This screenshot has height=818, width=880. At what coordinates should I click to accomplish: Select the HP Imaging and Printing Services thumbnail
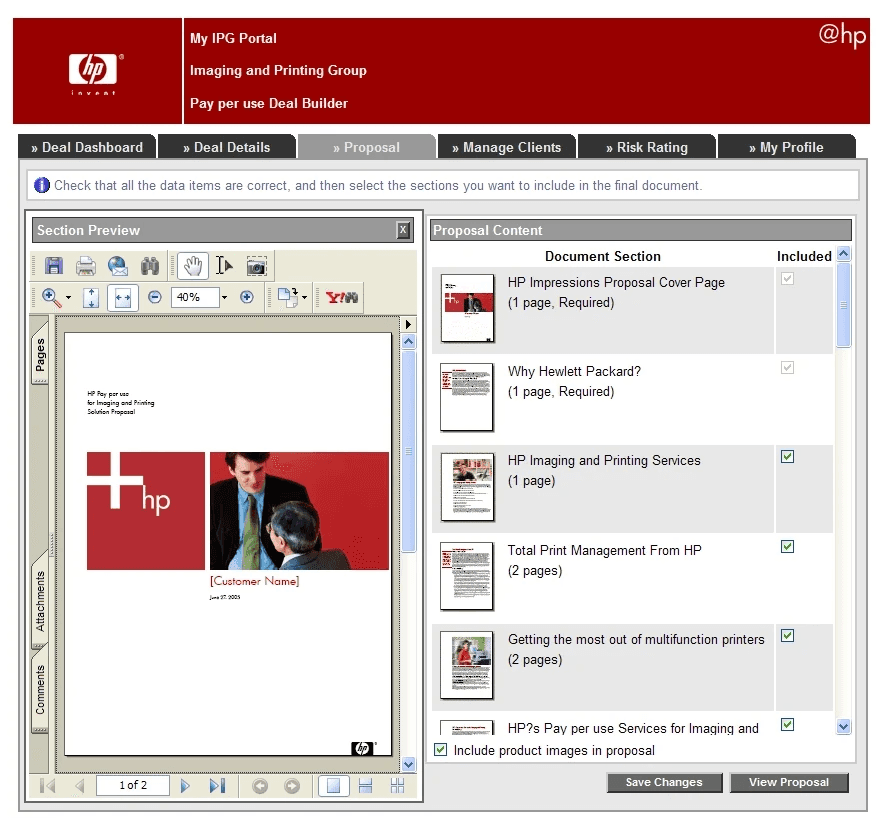pos(468,487)
